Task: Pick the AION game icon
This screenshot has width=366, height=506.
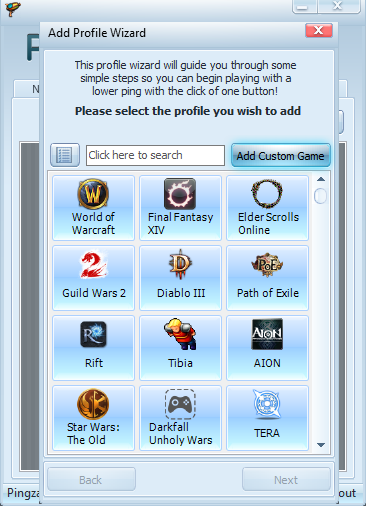Action: click(x=267, y=334)
